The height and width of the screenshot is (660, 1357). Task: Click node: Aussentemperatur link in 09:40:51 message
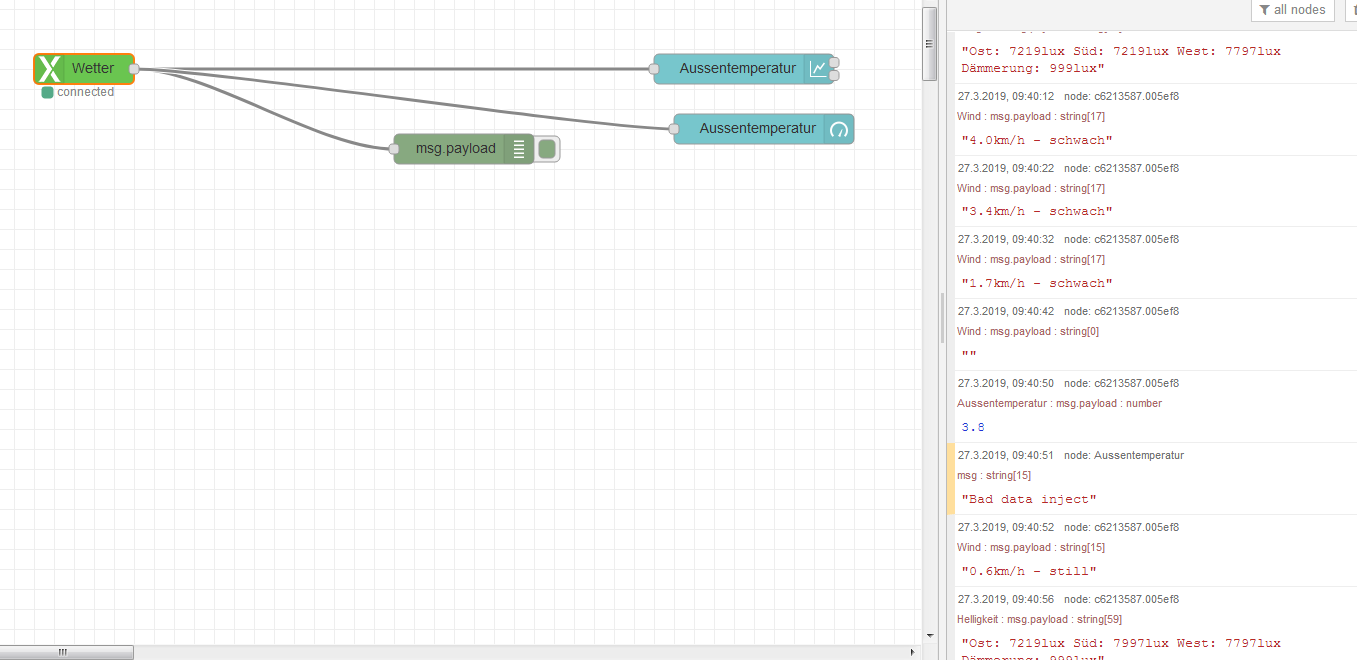(x=1124, y=456)
